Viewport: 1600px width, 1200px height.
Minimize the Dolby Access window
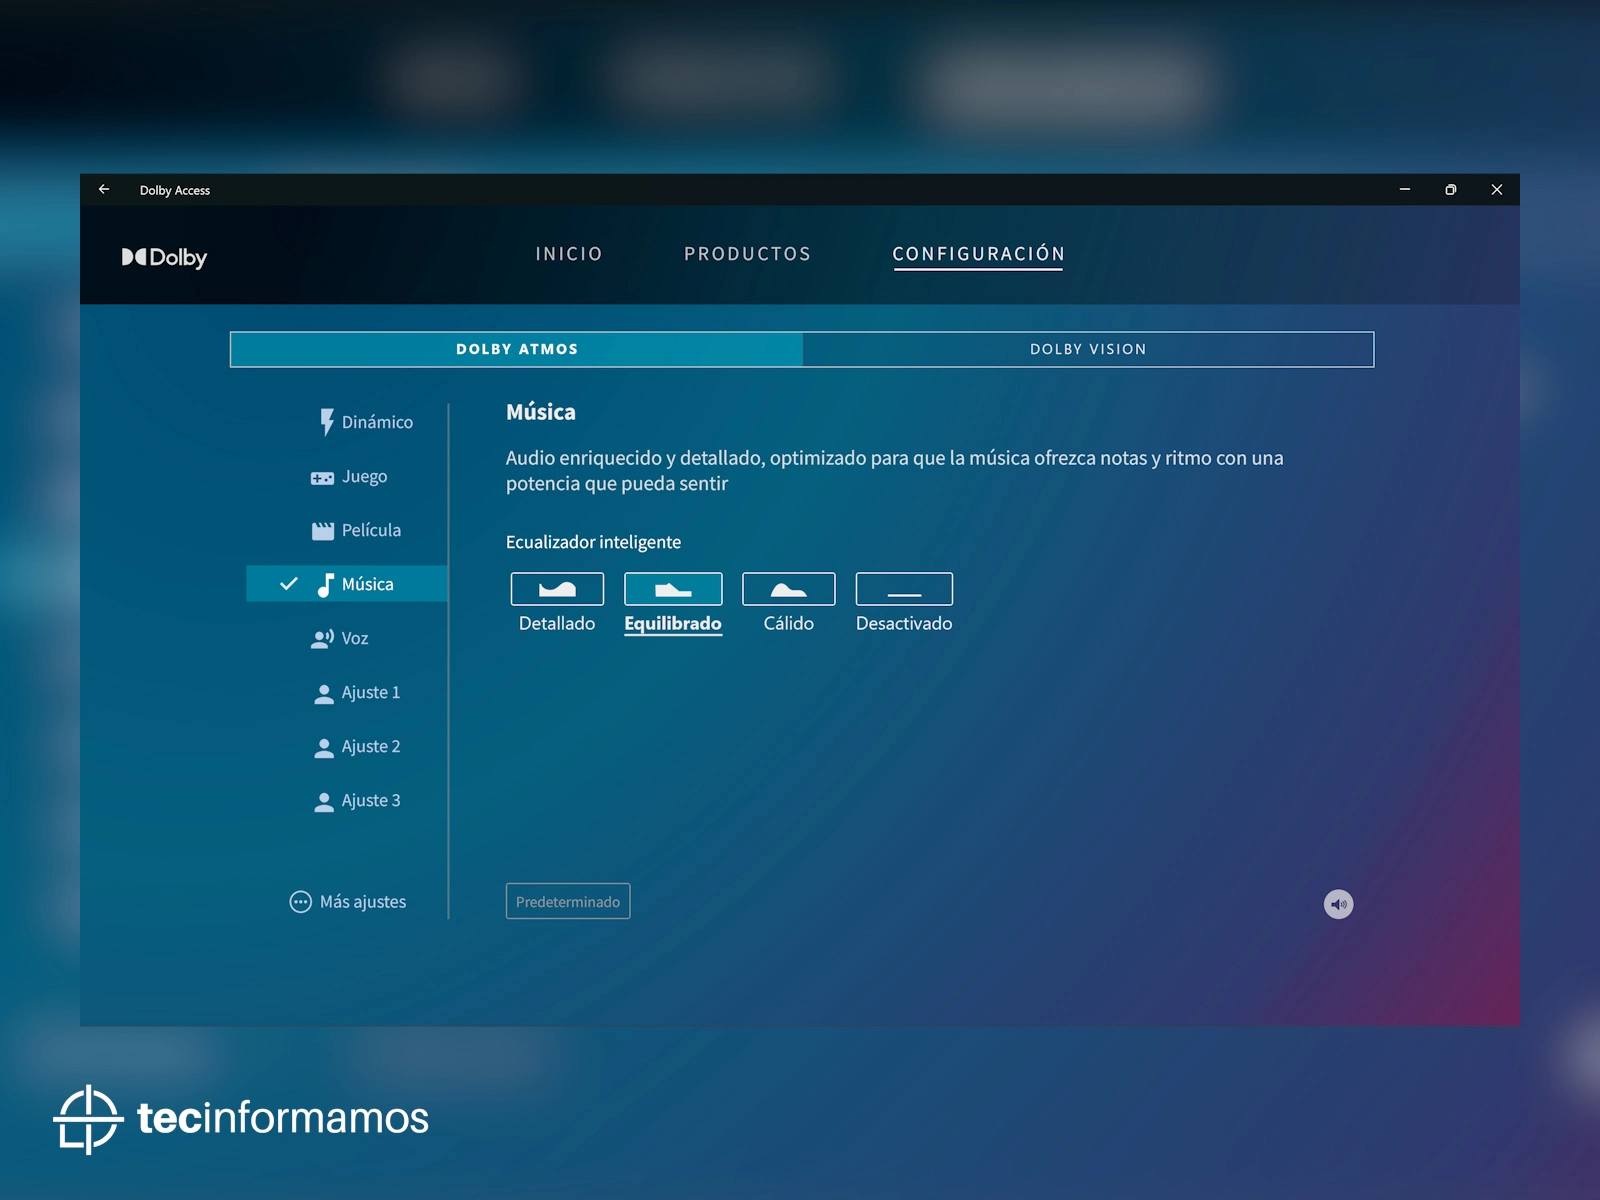pyautogui.click(x=1405, y=189)
